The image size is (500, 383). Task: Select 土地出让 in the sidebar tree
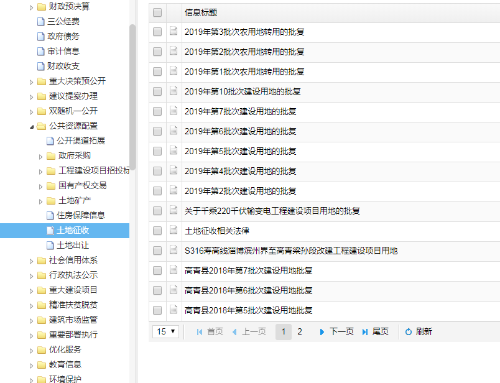73,245
